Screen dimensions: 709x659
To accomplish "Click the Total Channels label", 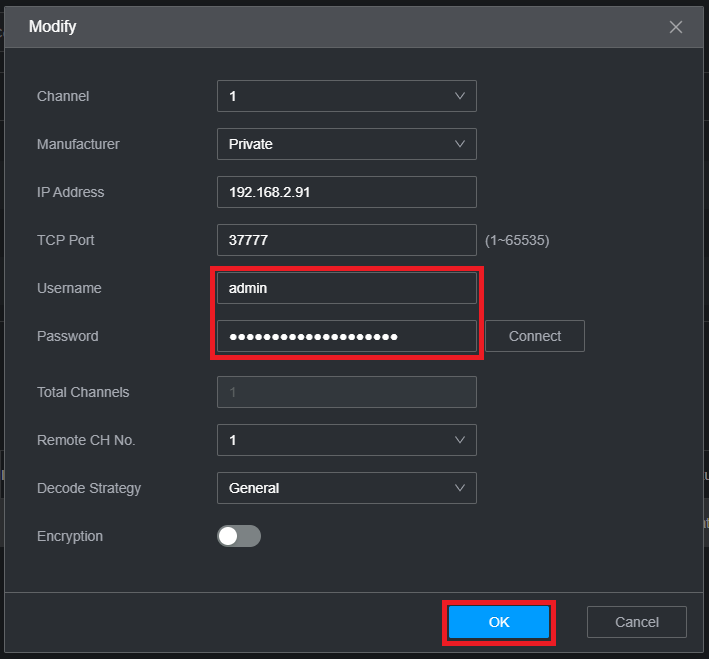I will click(x=83, y=392).
